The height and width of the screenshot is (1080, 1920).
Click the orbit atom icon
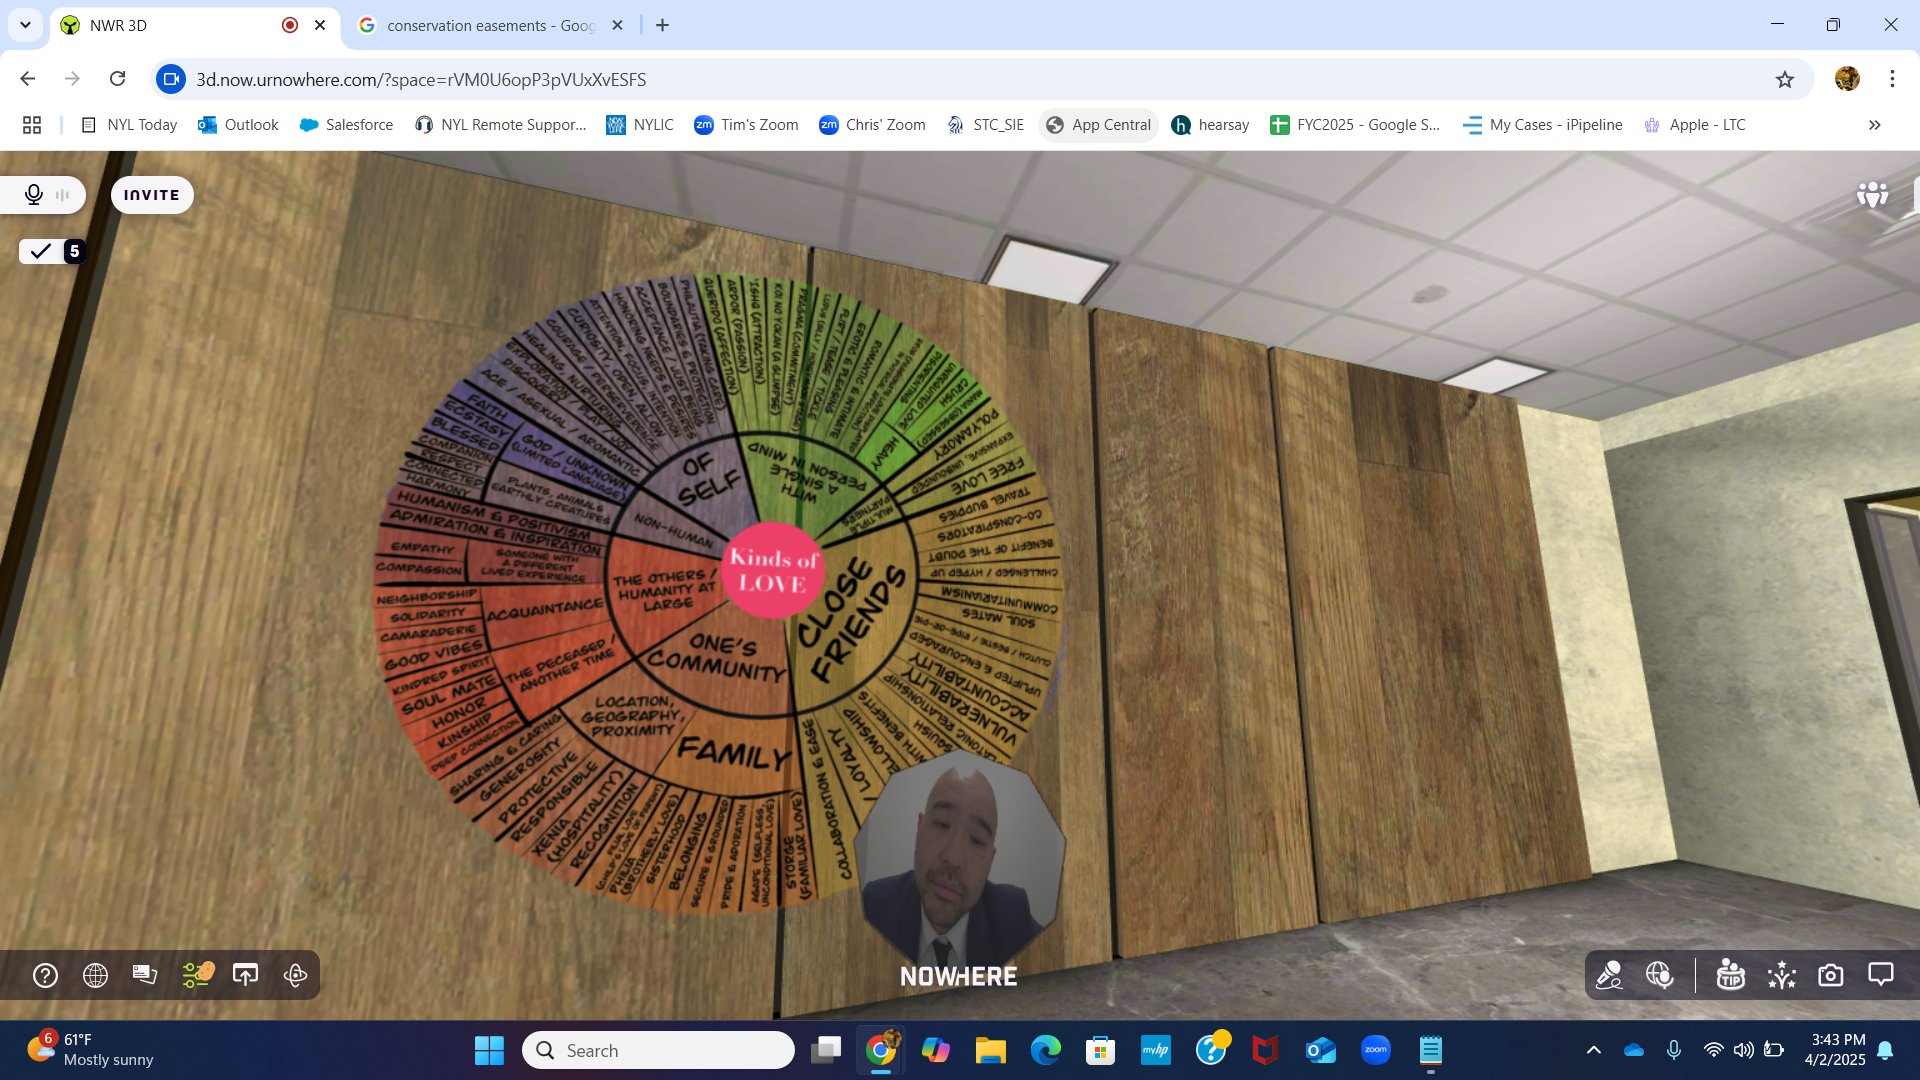[x=295, y=975]
